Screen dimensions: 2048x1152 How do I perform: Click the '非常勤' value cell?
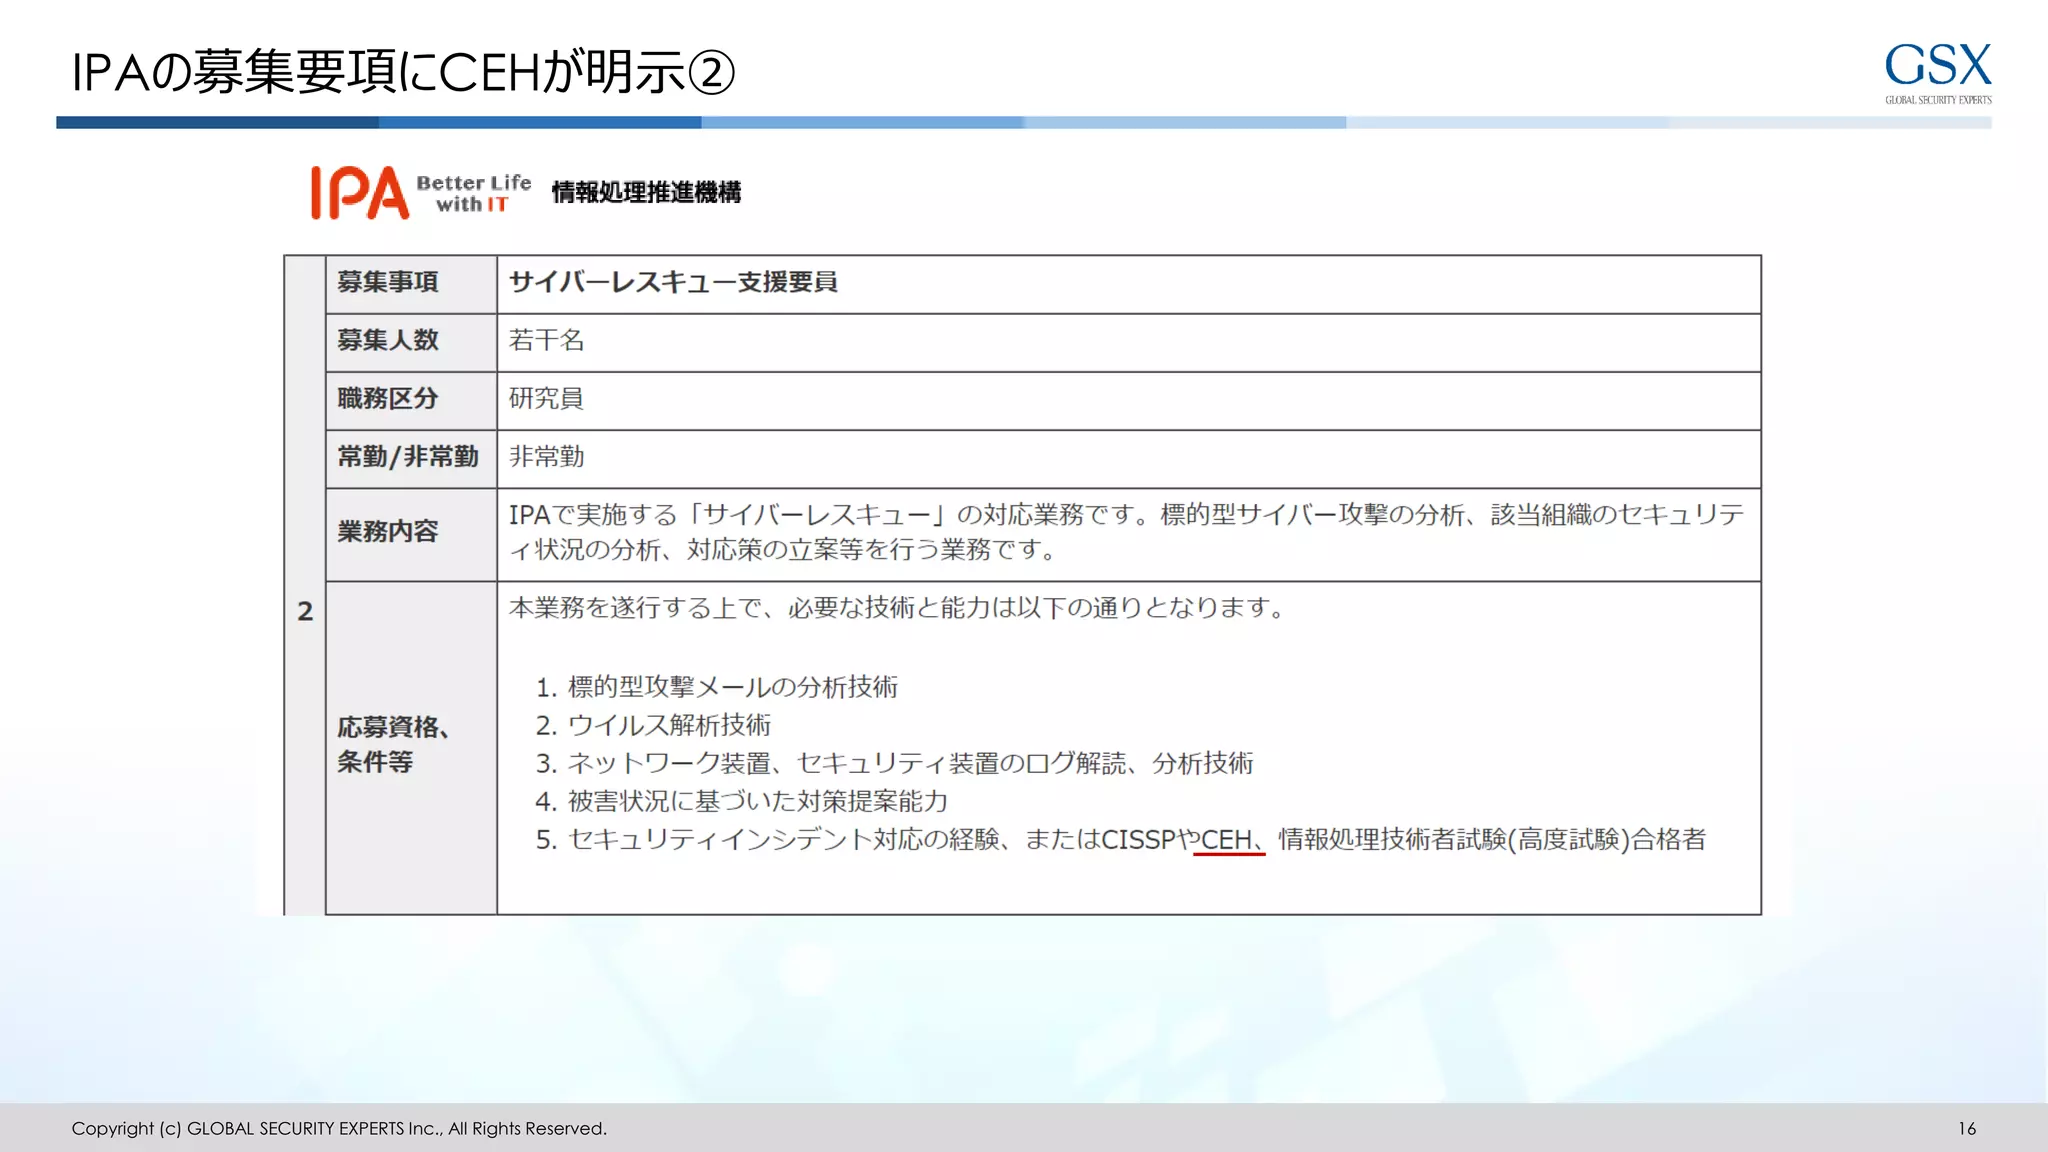[x=1128, y=458]
